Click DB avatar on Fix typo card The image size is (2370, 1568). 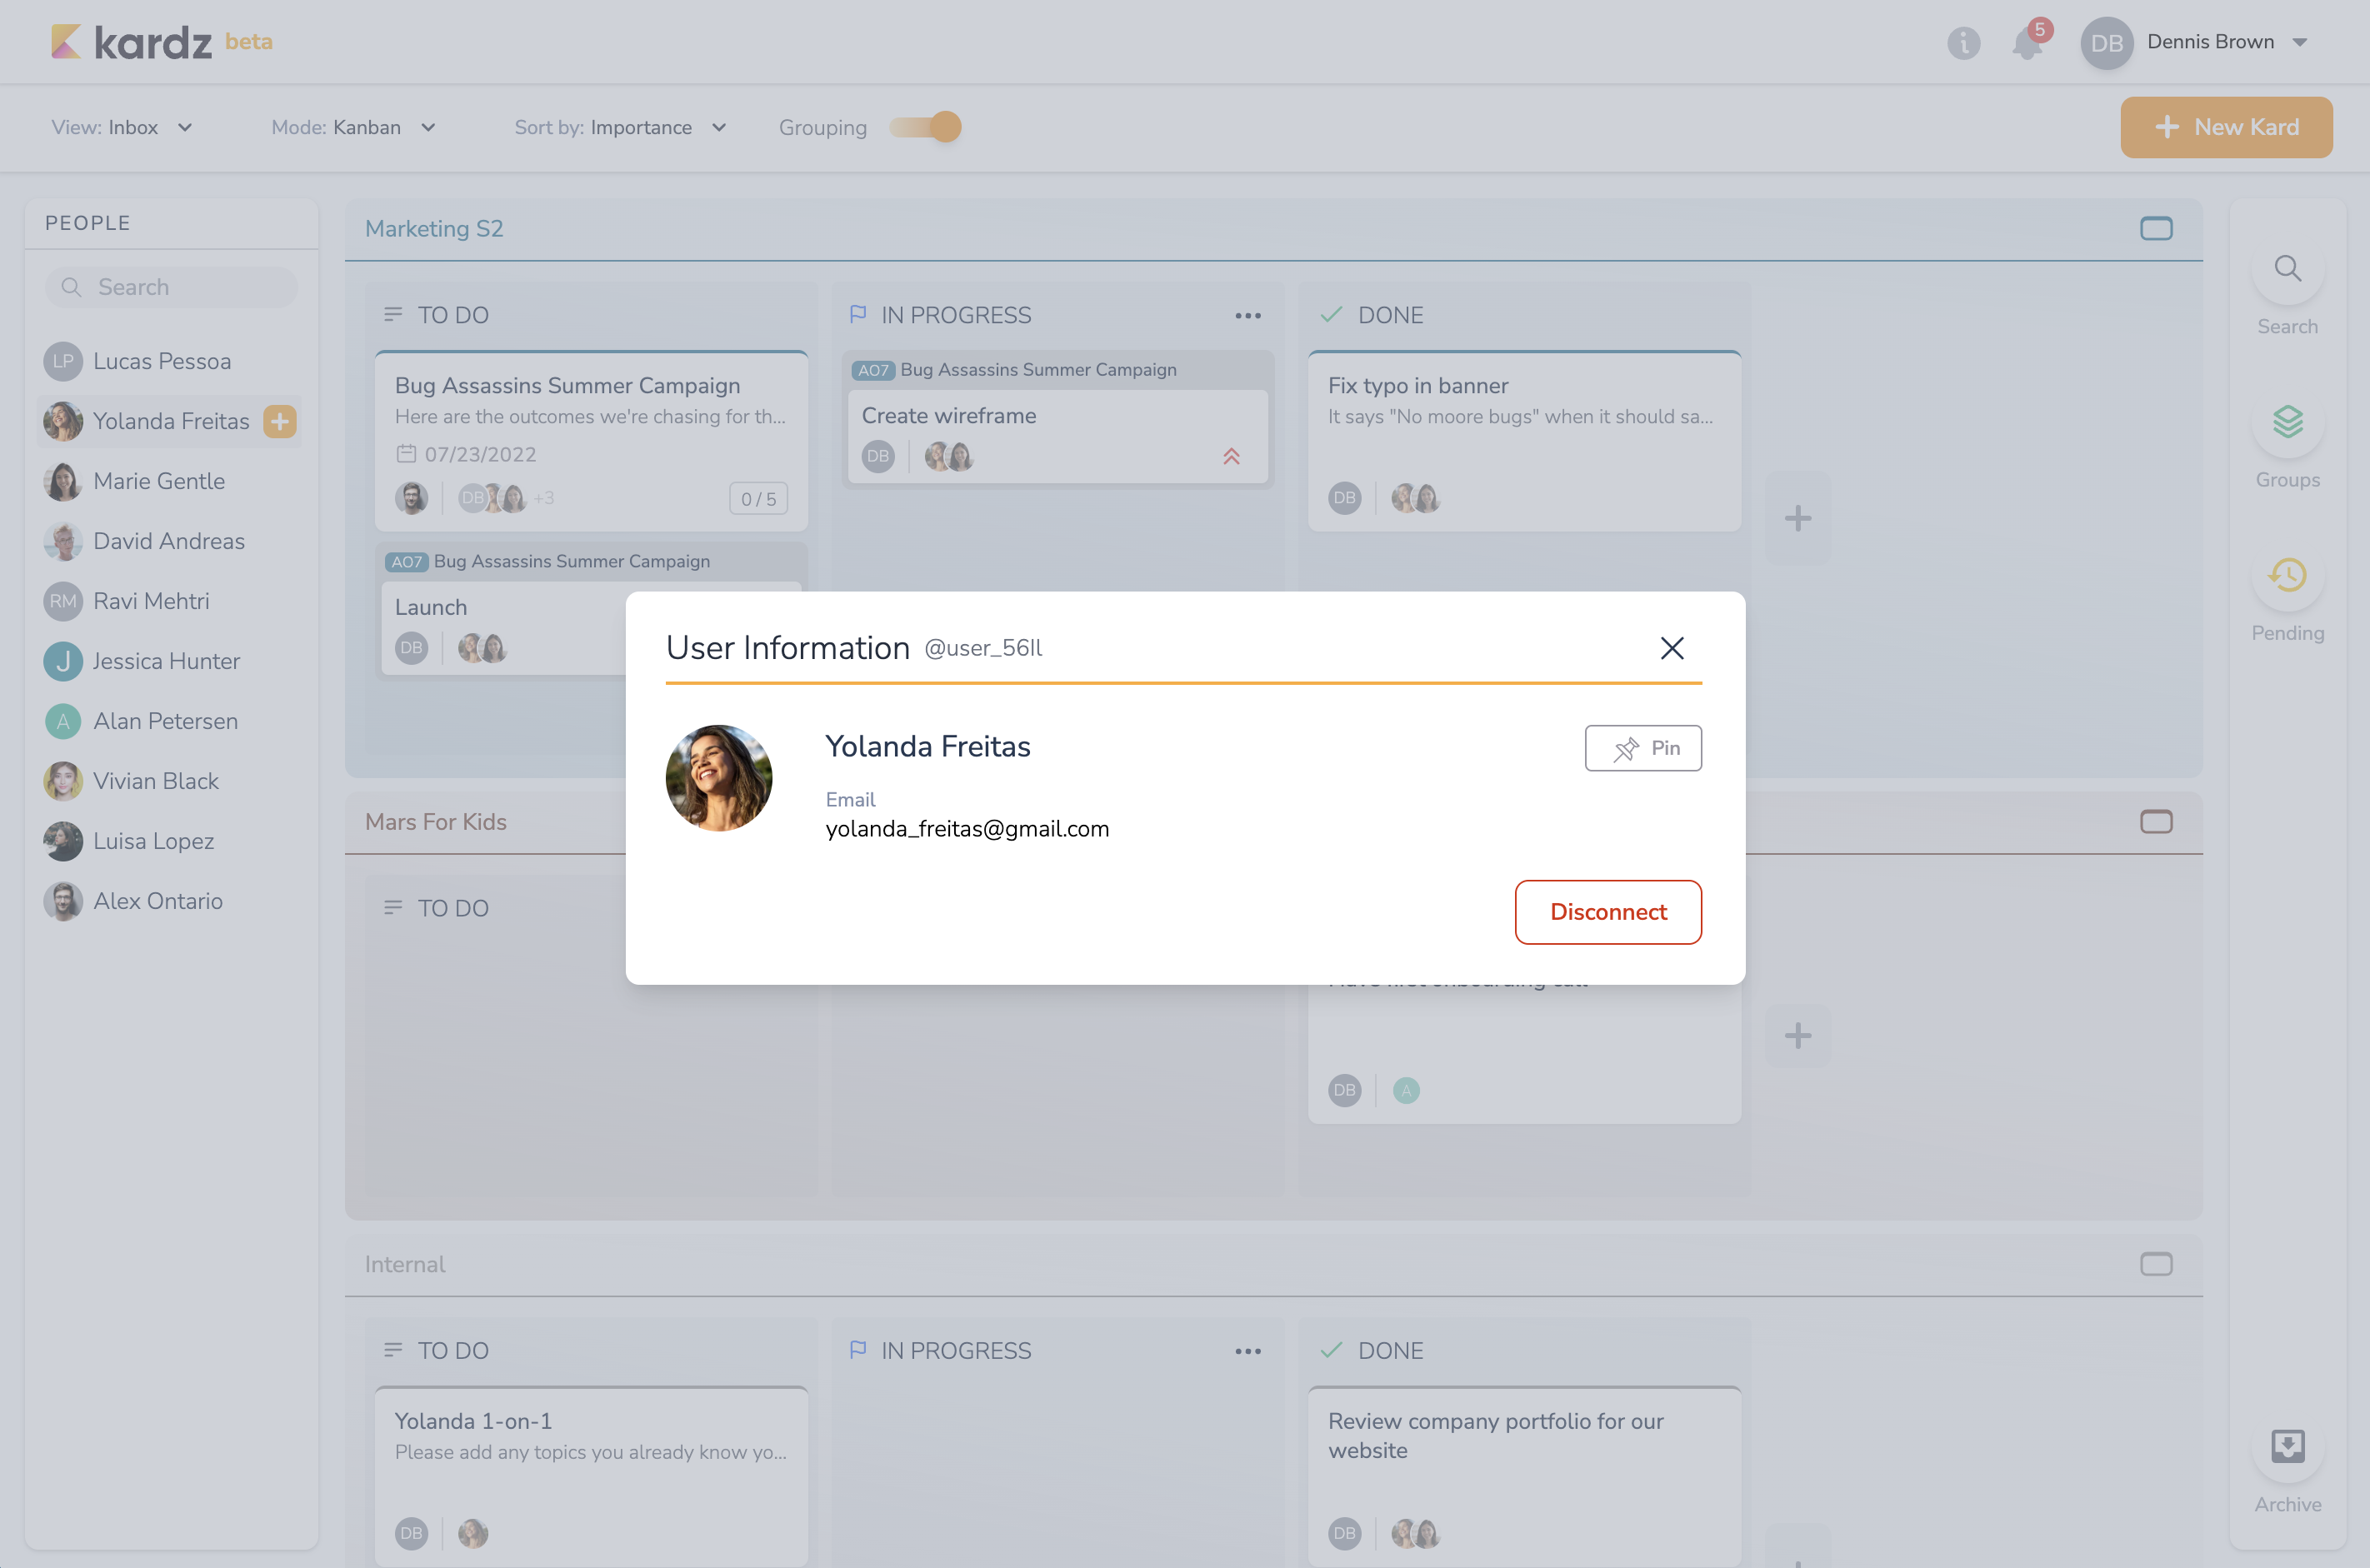[x=1344, y=498]
